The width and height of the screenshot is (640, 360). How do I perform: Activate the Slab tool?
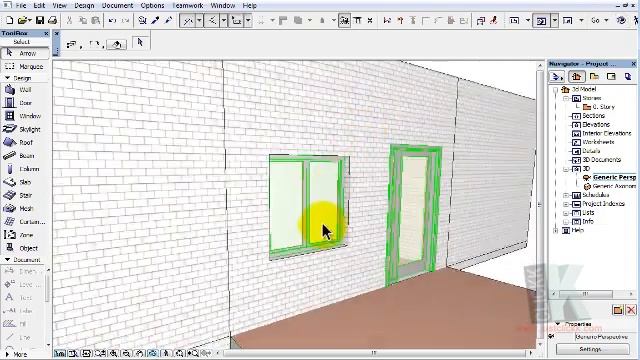point(24,182)
